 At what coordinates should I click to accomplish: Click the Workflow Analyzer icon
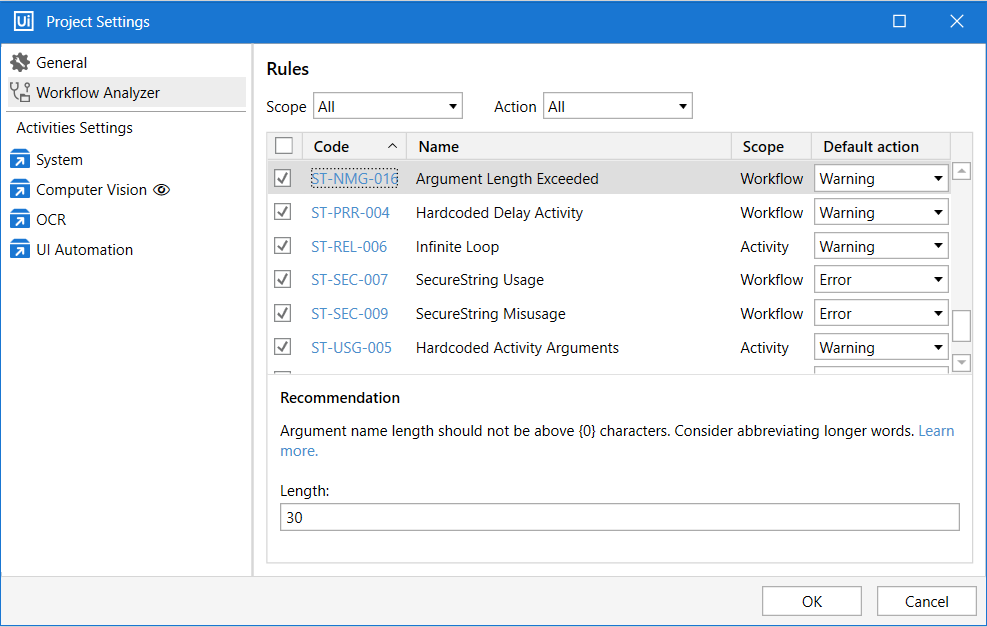[x=20, y=93]
